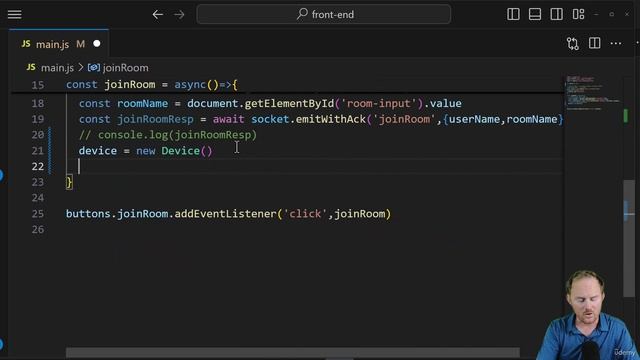640x360 pixels.
Task: Click line number 21 in the gutter
Action: 38,151
